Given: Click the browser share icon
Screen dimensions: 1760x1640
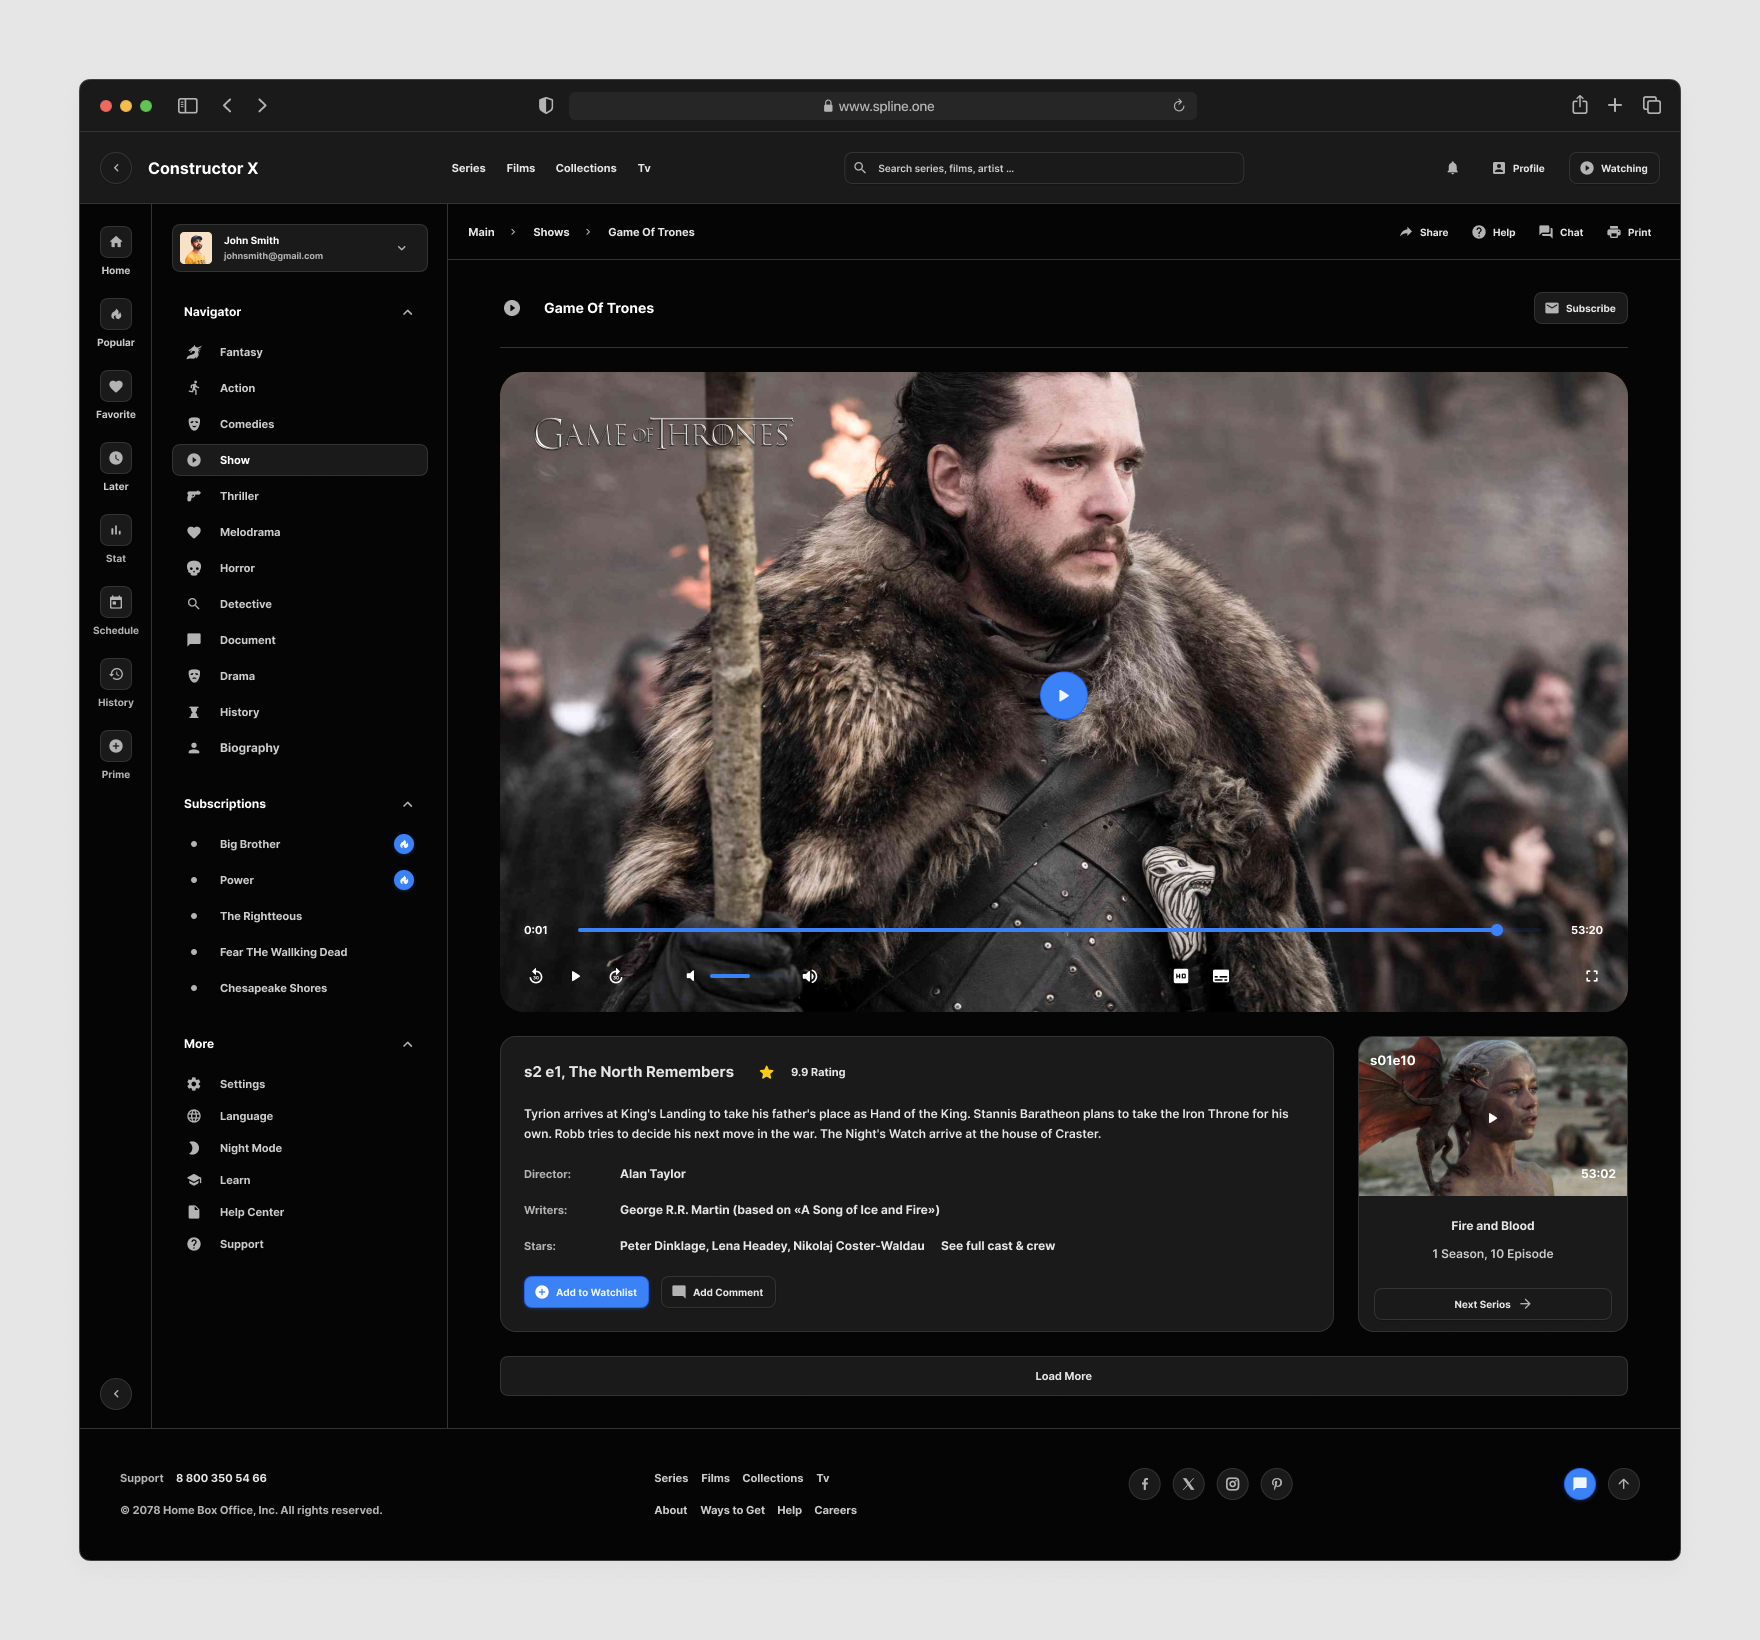Looking at the screenshot, I should point(1580,105).
